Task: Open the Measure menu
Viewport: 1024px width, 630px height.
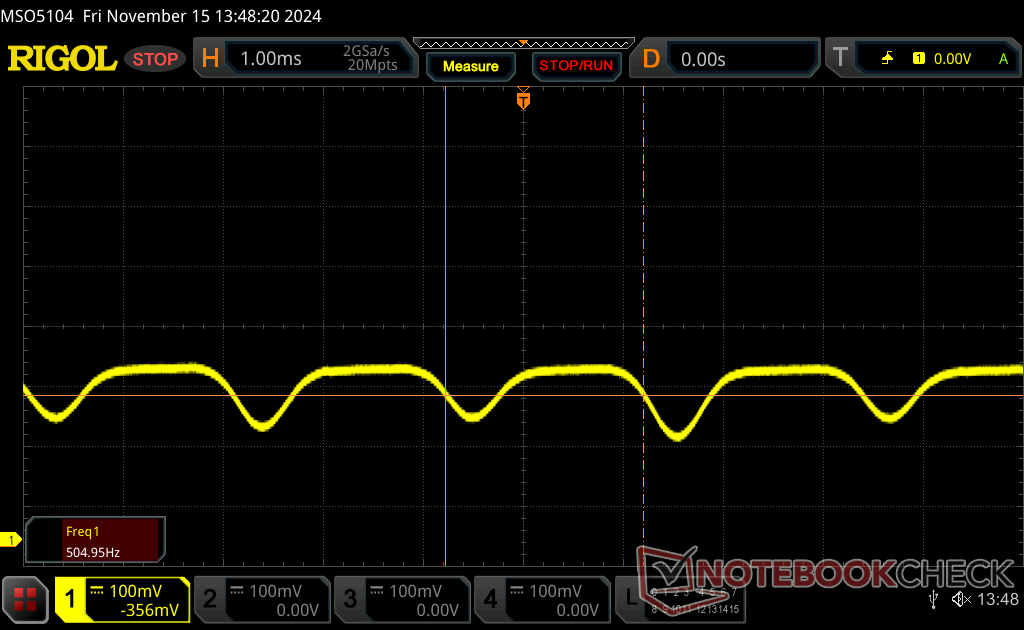Action: click(470, 66)
